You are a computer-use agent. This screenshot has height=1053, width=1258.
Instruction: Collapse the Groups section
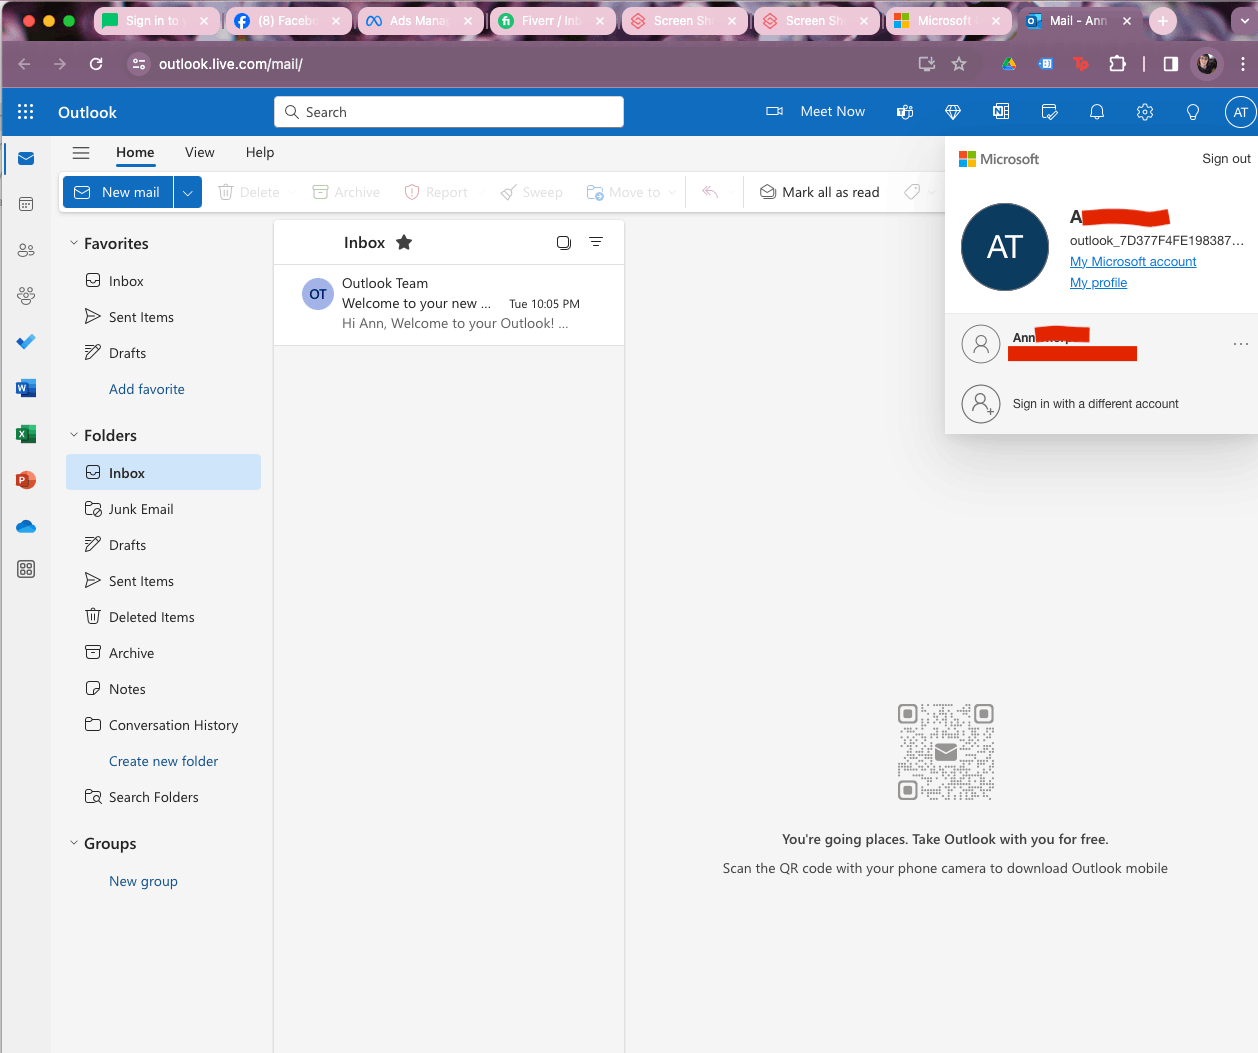click(74, 843)
